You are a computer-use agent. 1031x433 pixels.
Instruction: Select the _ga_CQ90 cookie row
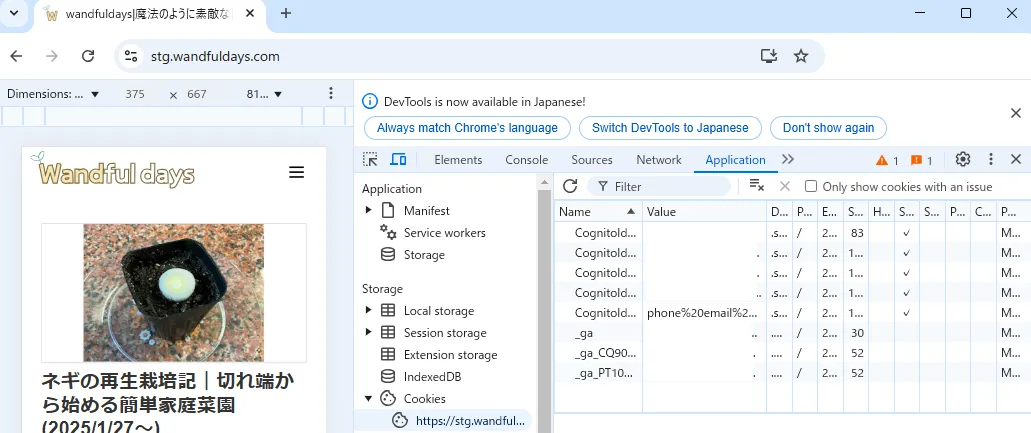pos(792,353)
